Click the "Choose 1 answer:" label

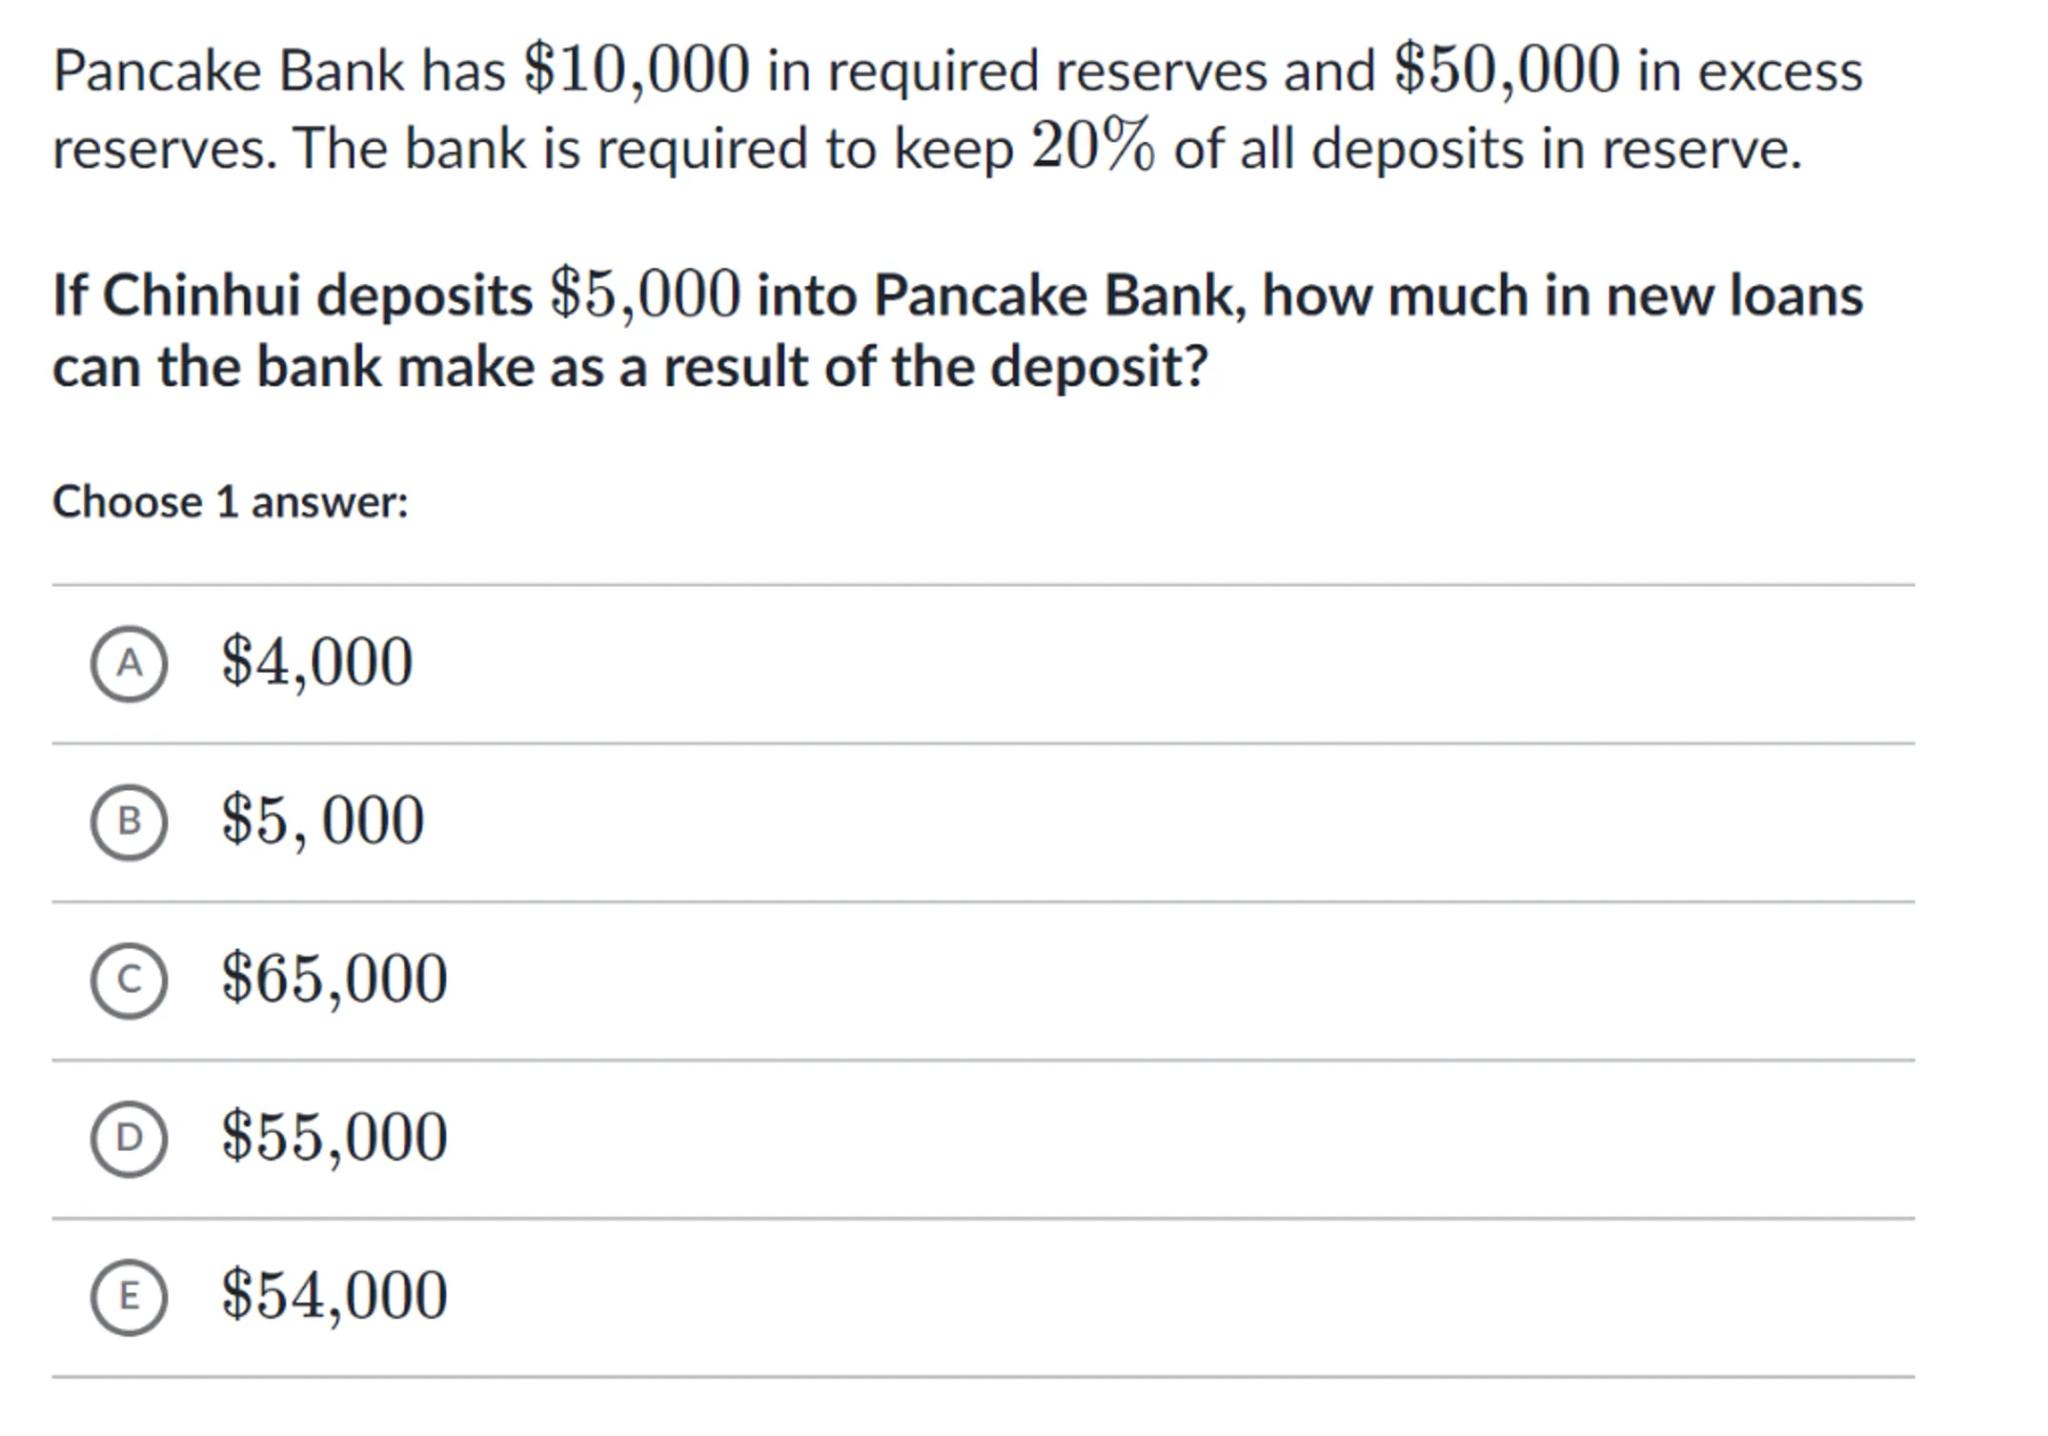pyautogui.click(x=230, y=502)
